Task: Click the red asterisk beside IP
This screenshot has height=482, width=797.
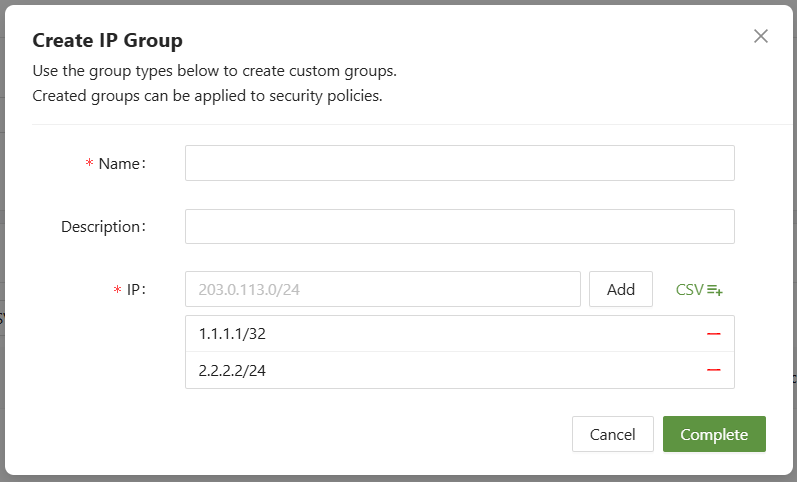Action: pyautogui.click(x=117, y=291)
